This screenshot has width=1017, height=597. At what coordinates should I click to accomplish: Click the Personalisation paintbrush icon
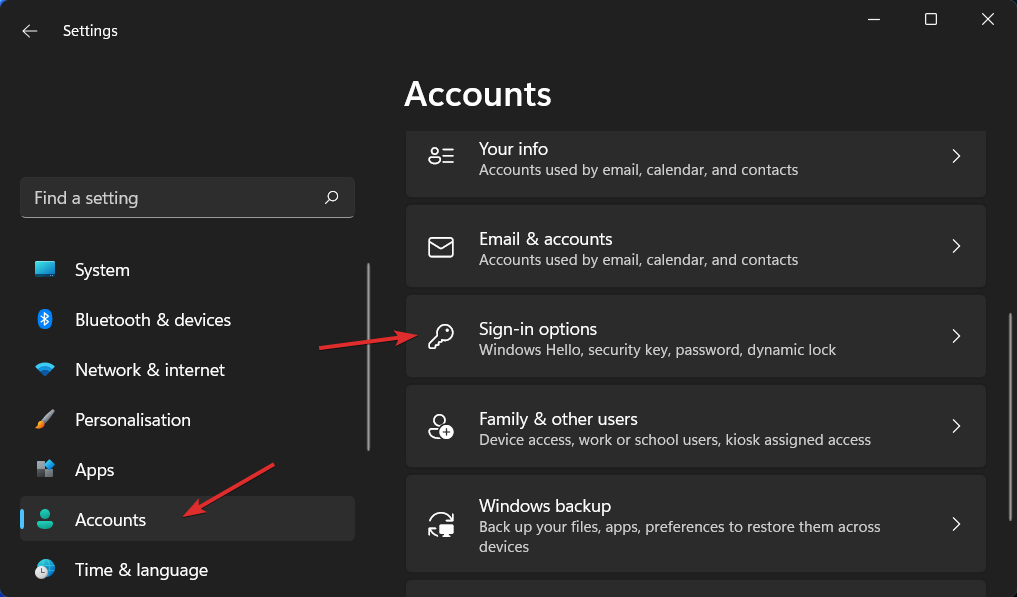[45, 420]
